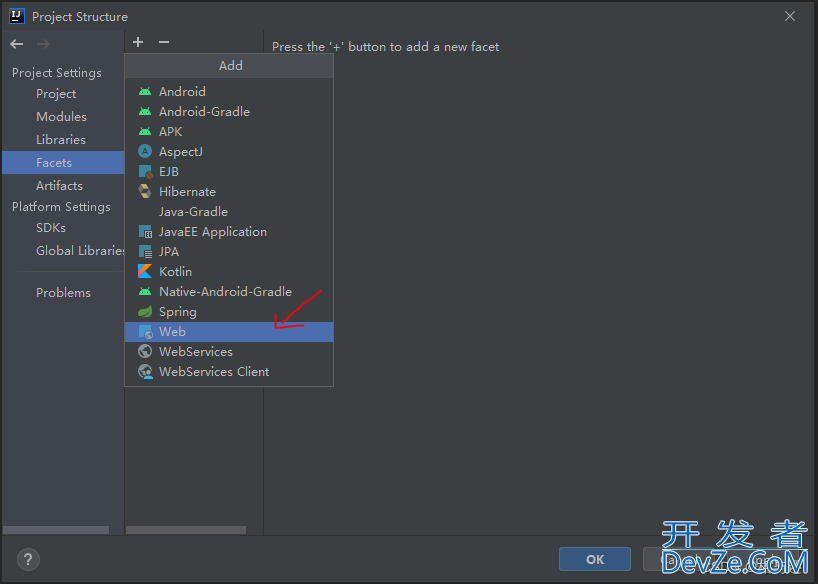The height and width of the screenshot is (584, 818).
Task: Click the AspectJ circular icon
Action: tap(145, 151)
